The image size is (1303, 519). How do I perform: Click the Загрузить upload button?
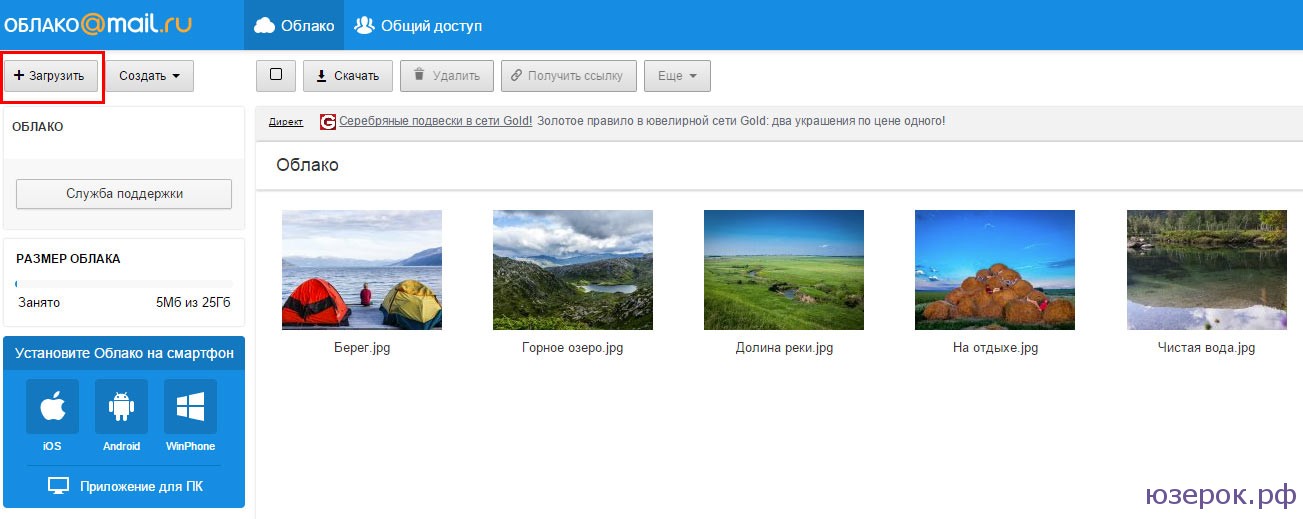(x=50, y=76)
